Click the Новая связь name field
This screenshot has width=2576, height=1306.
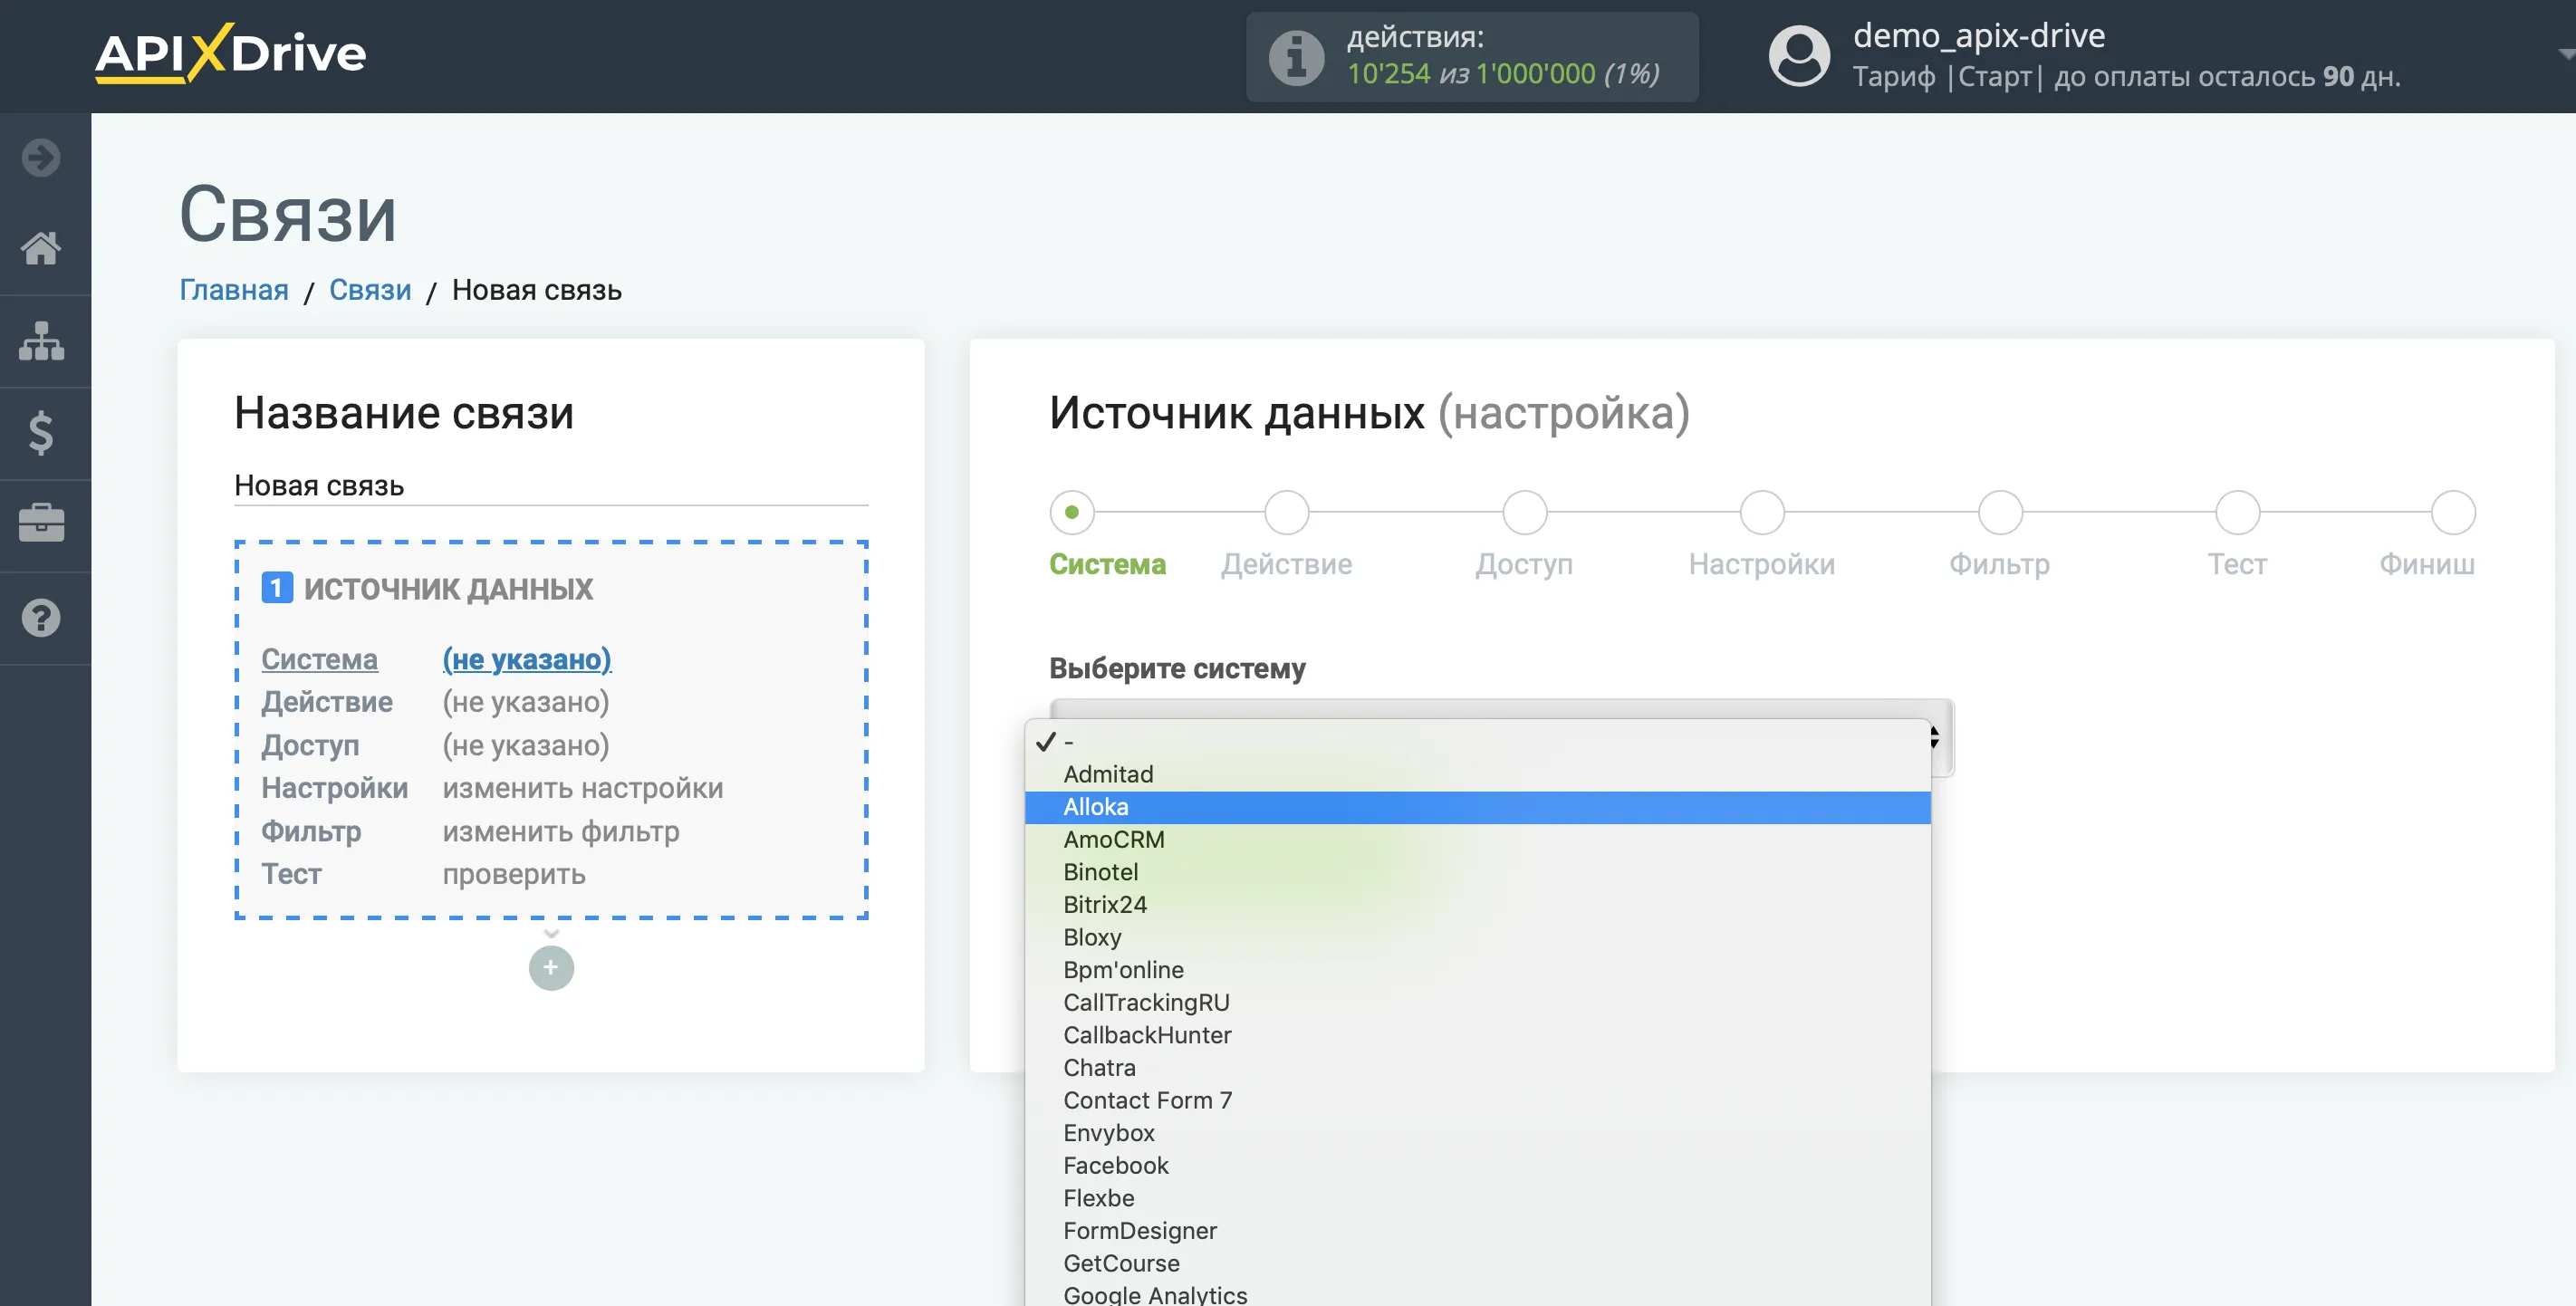(x=551, y=486)
